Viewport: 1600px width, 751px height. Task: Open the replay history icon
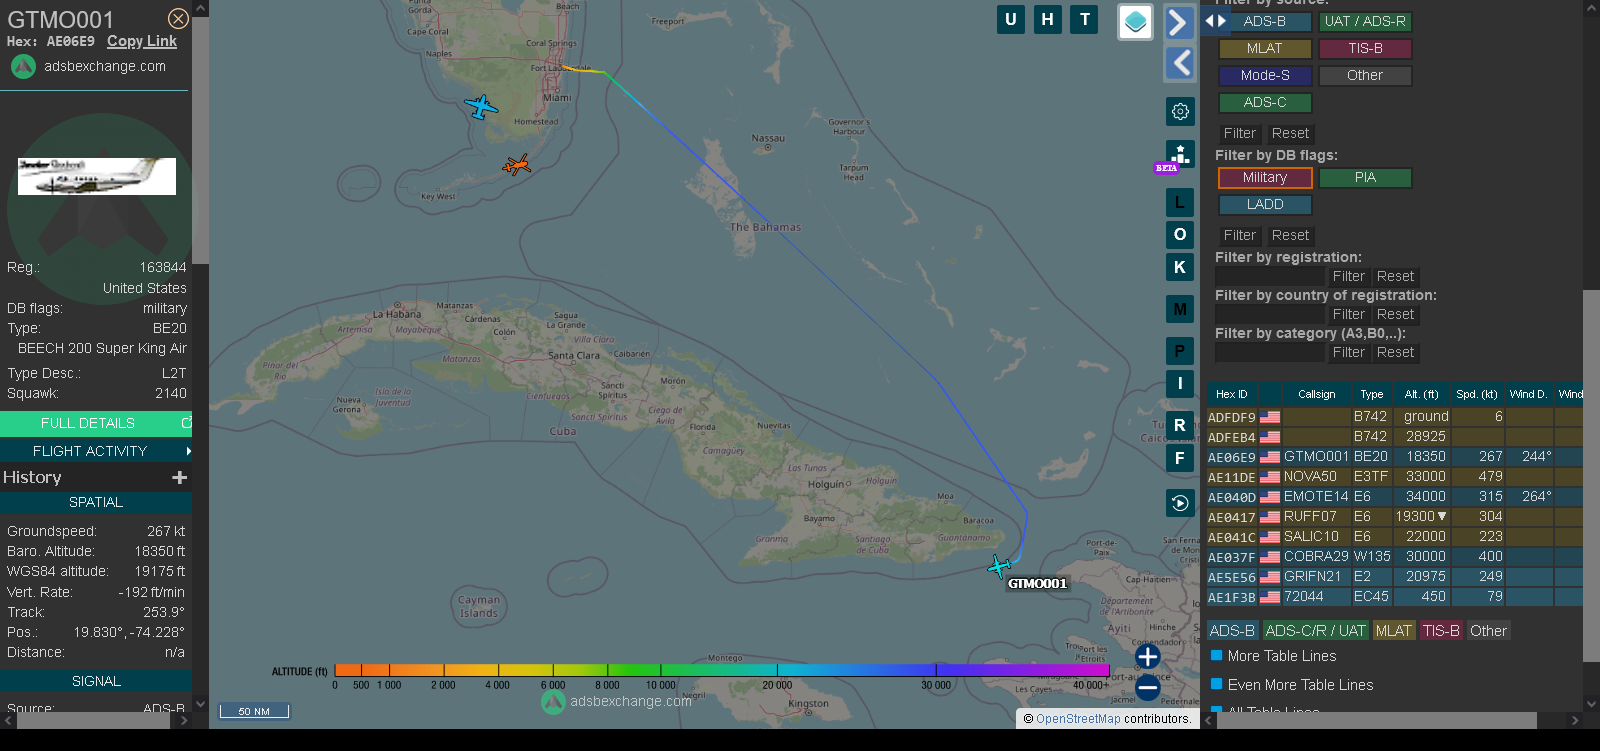[1180, 503]
